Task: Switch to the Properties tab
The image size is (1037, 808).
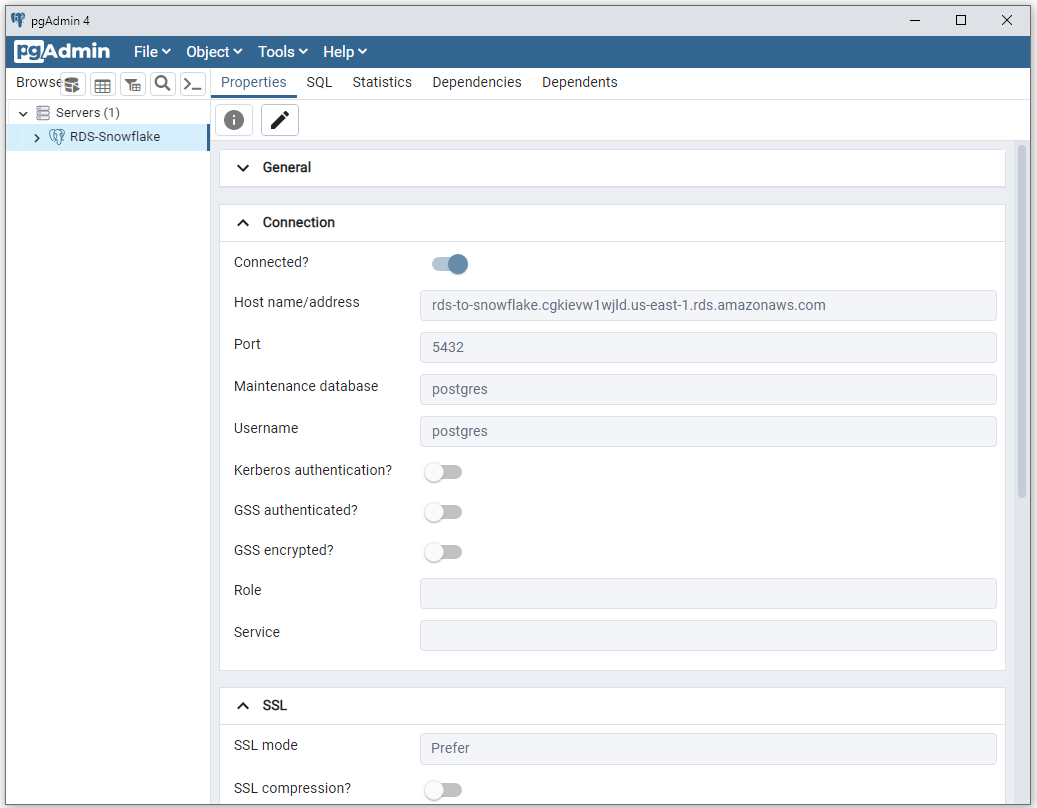Action: pos(253,82)
